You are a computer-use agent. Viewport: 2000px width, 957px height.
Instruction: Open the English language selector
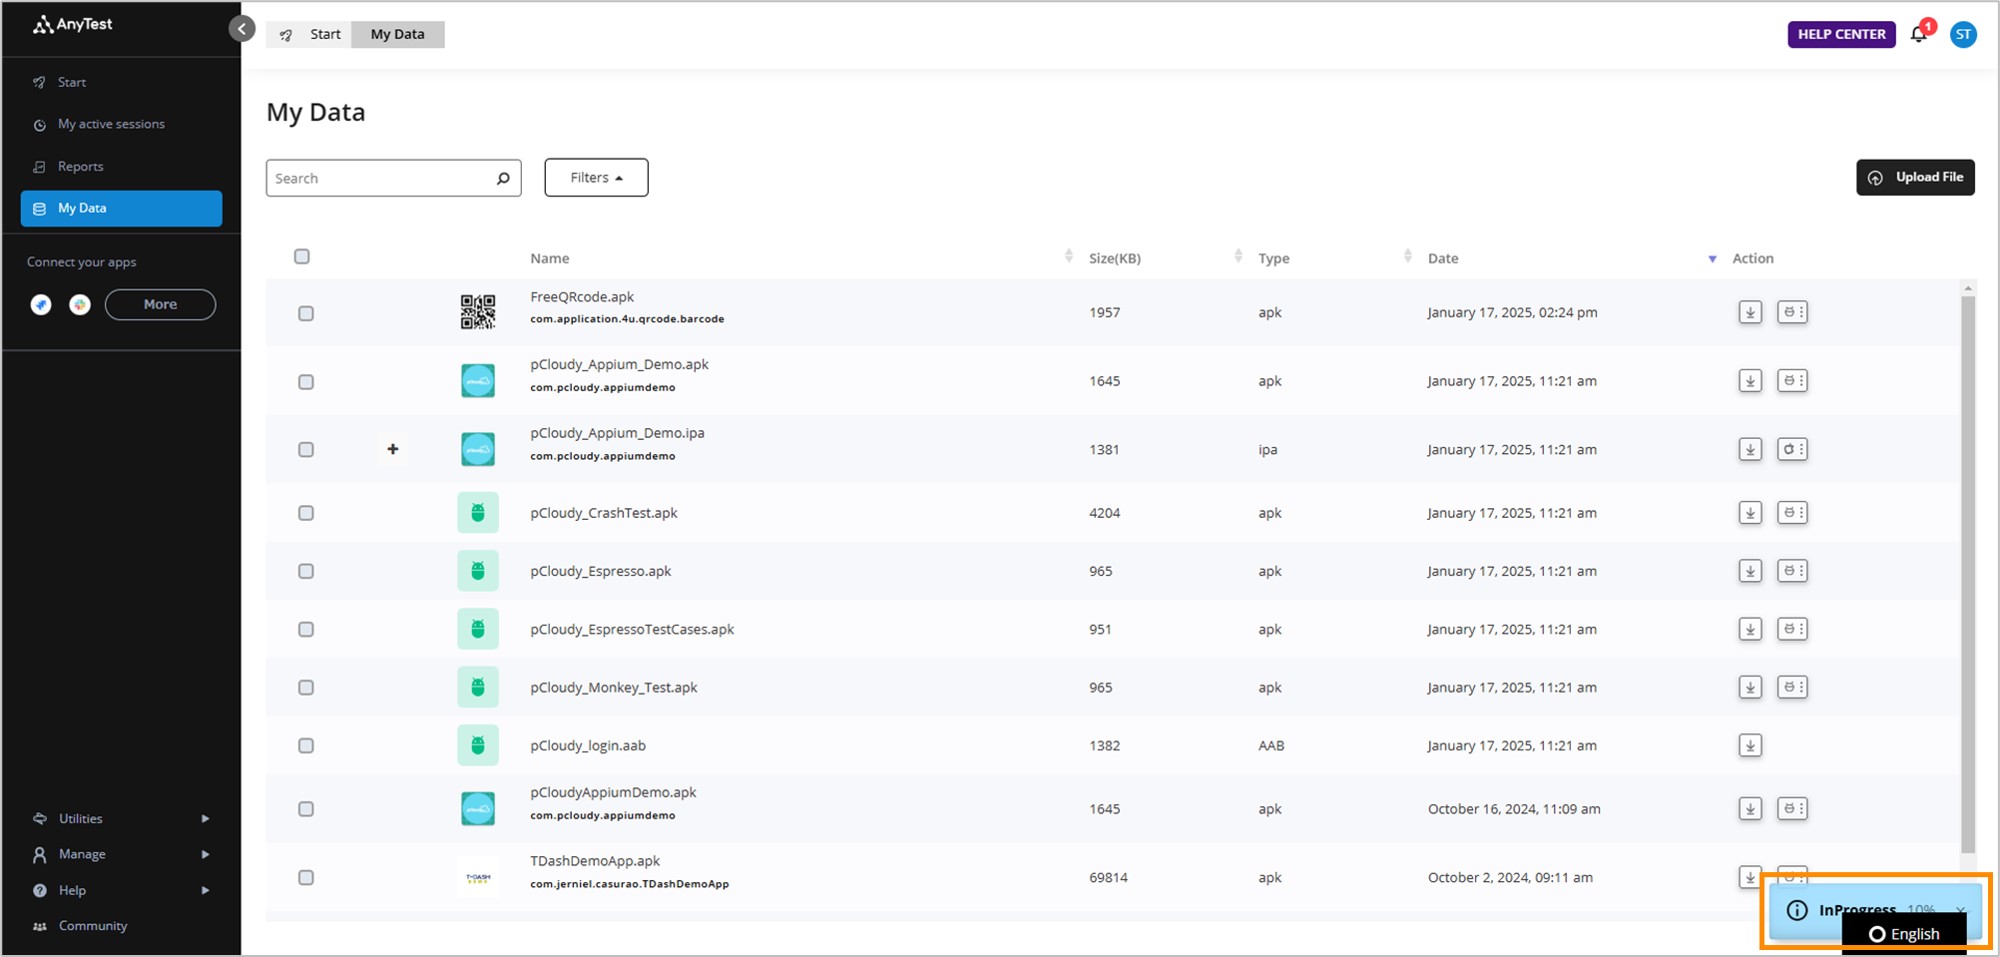pyautogui.click(x=1904, y=934)
